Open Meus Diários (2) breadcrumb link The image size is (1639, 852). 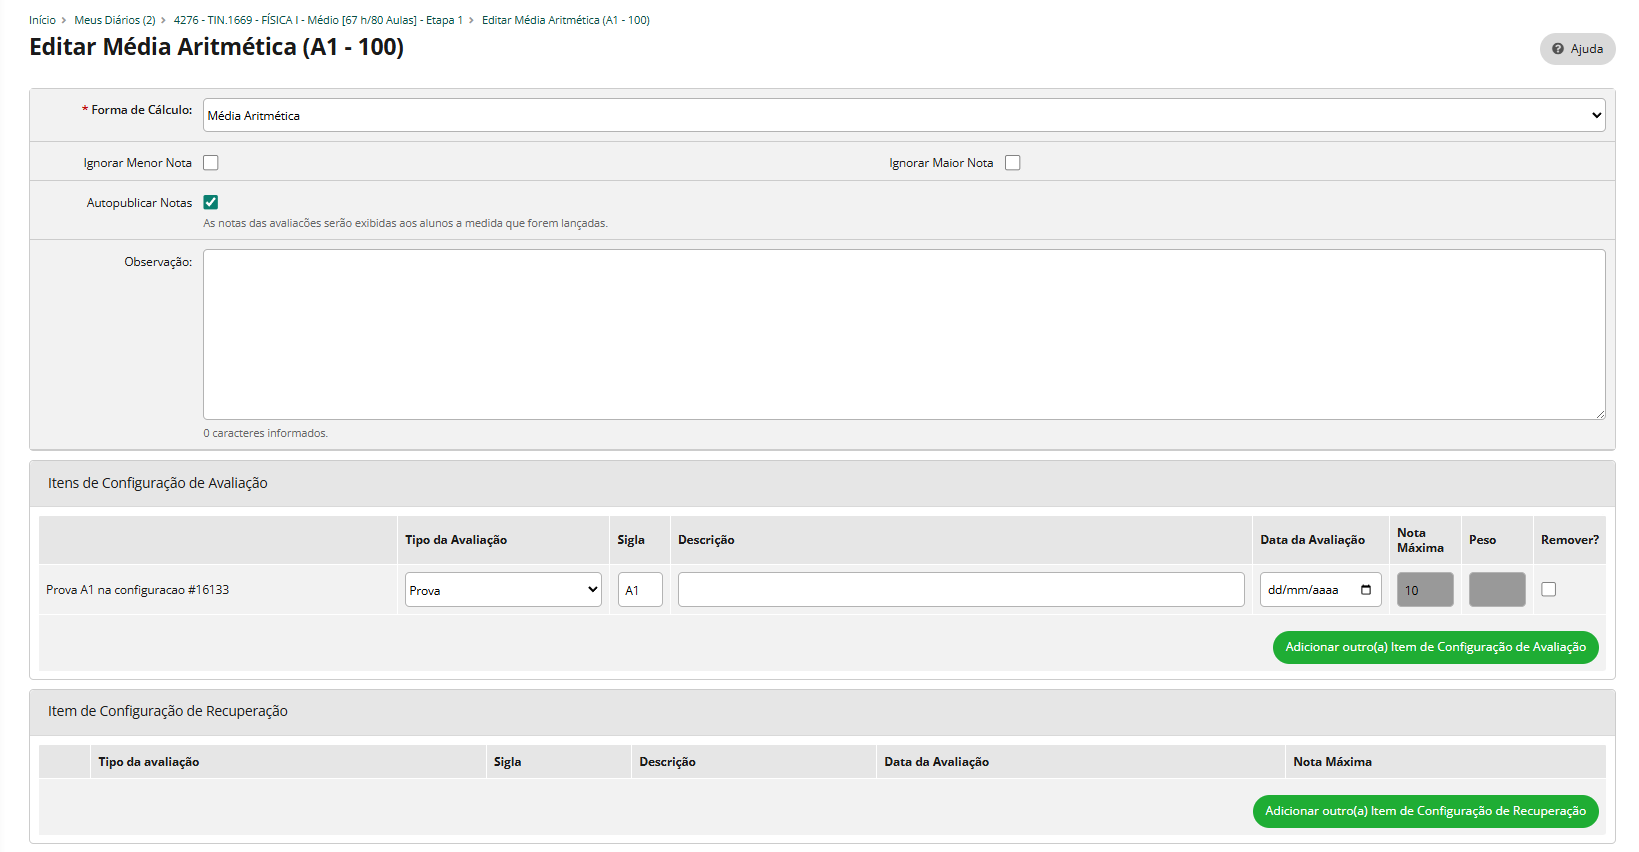click(114, 20)
